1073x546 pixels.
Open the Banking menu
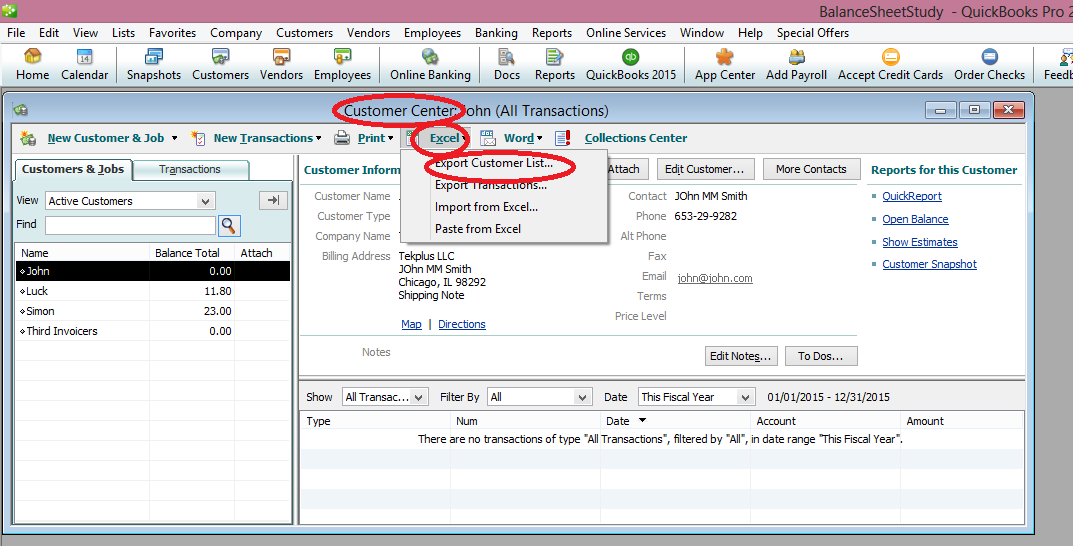coord(496,33)
